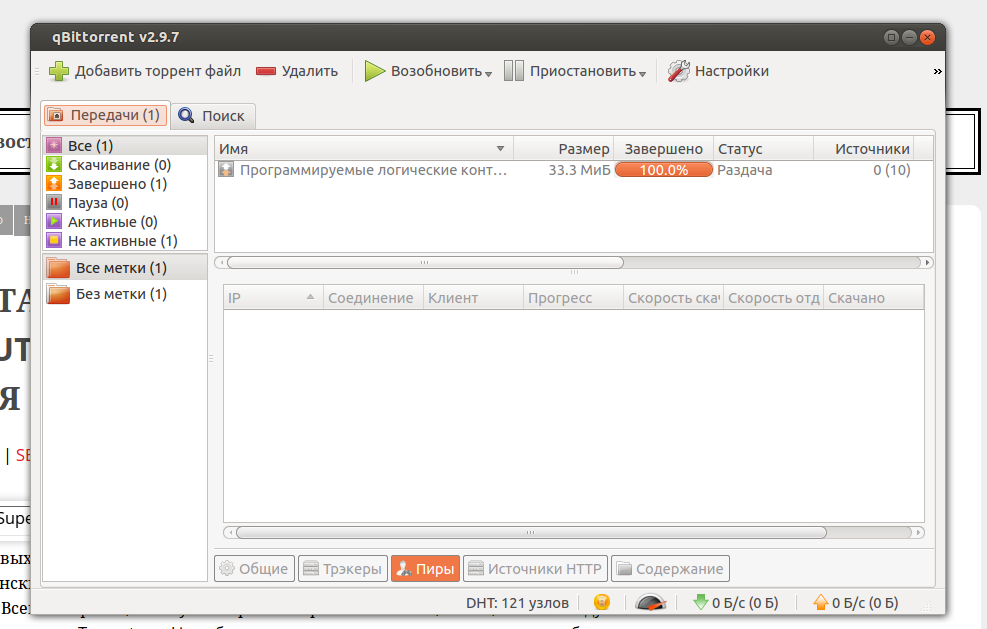Screen dimensions: 987x629
Task: Select the Пауза (0) filter
Action: pos(125,203)
